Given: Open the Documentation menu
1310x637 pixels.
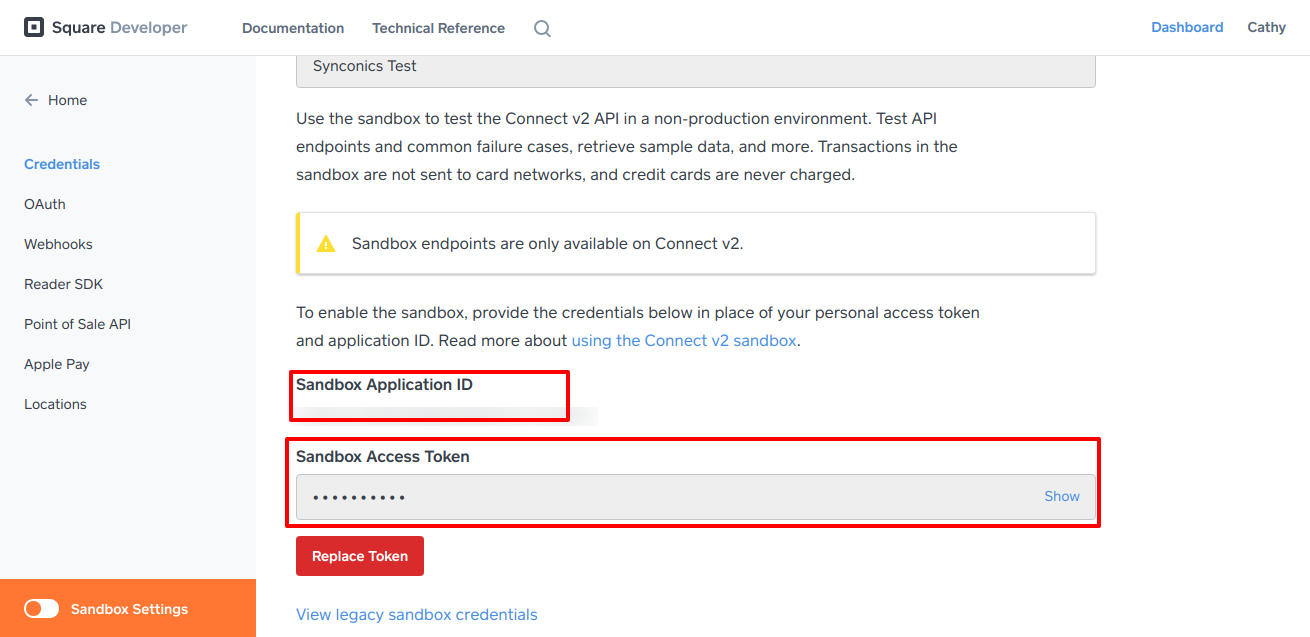Looking at the screenshot, I should [293, 28].
